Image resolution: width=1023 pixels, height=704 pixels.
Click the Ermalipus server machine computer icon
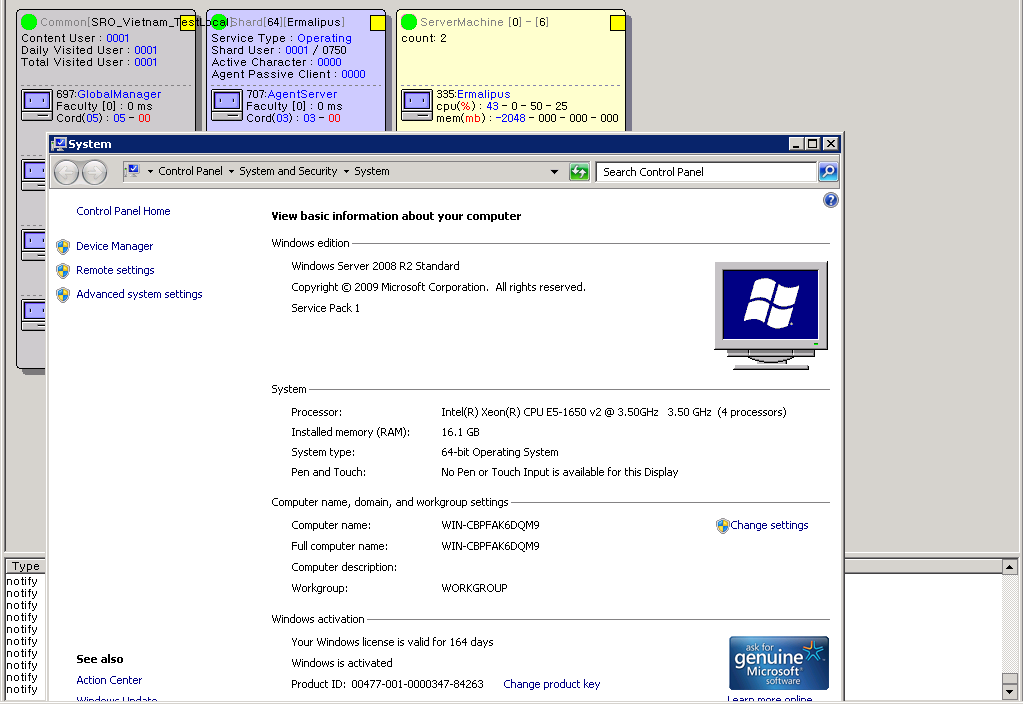[x=417, y=106]
